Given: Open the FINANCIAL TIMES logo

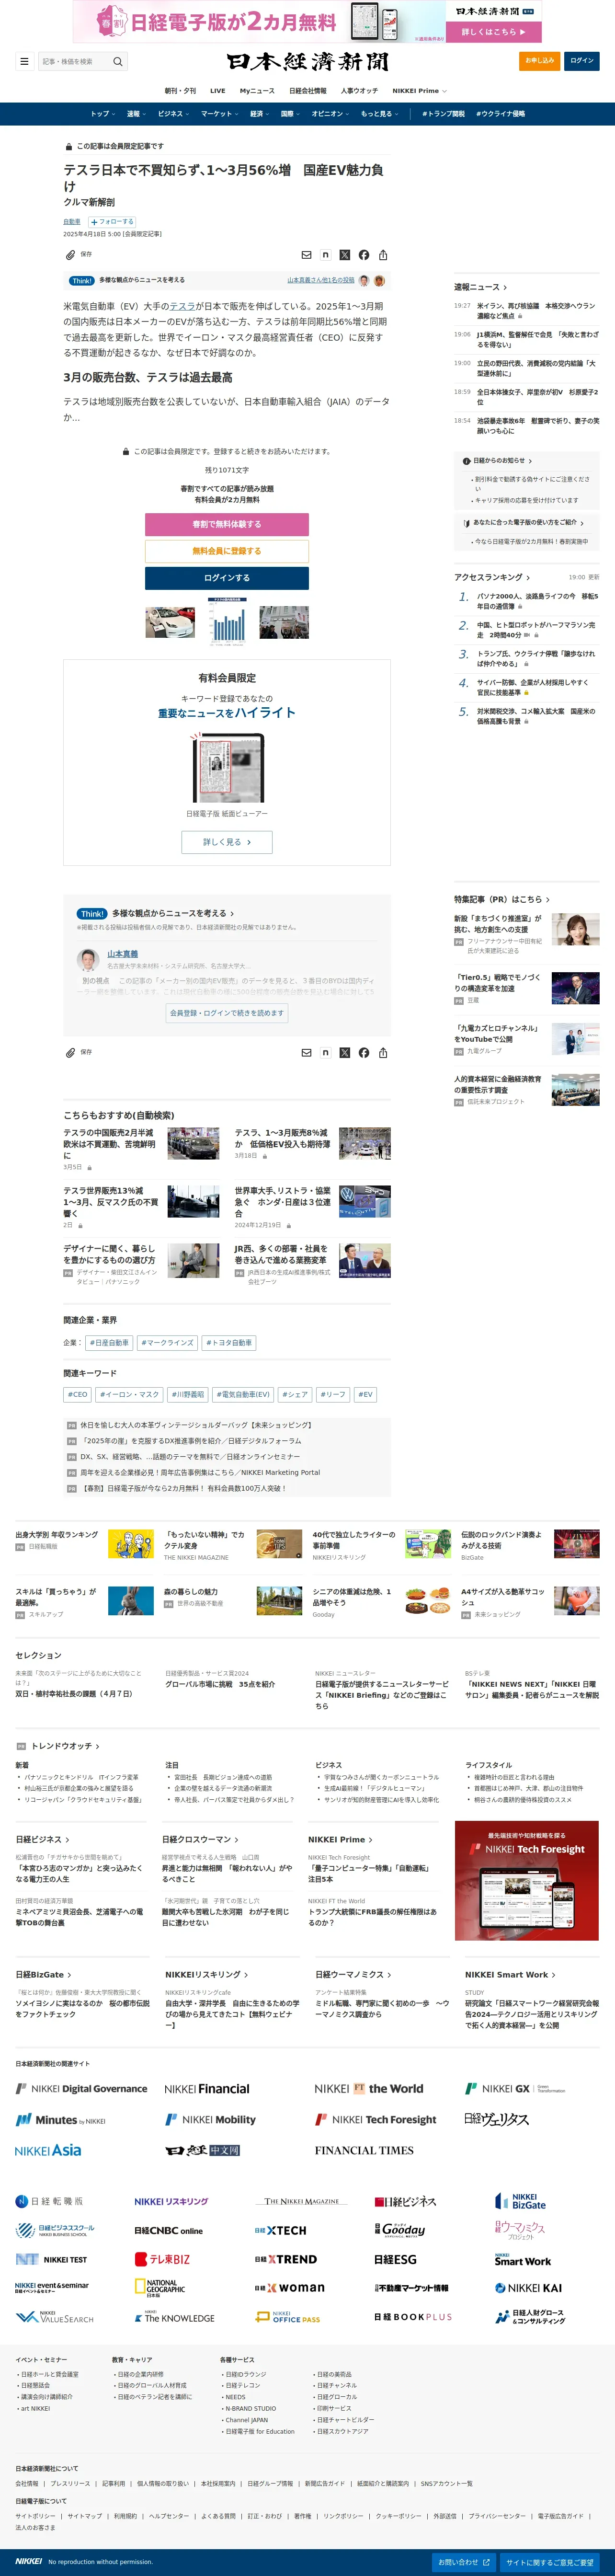Looking at the screenshot, I should (364, 2150).
